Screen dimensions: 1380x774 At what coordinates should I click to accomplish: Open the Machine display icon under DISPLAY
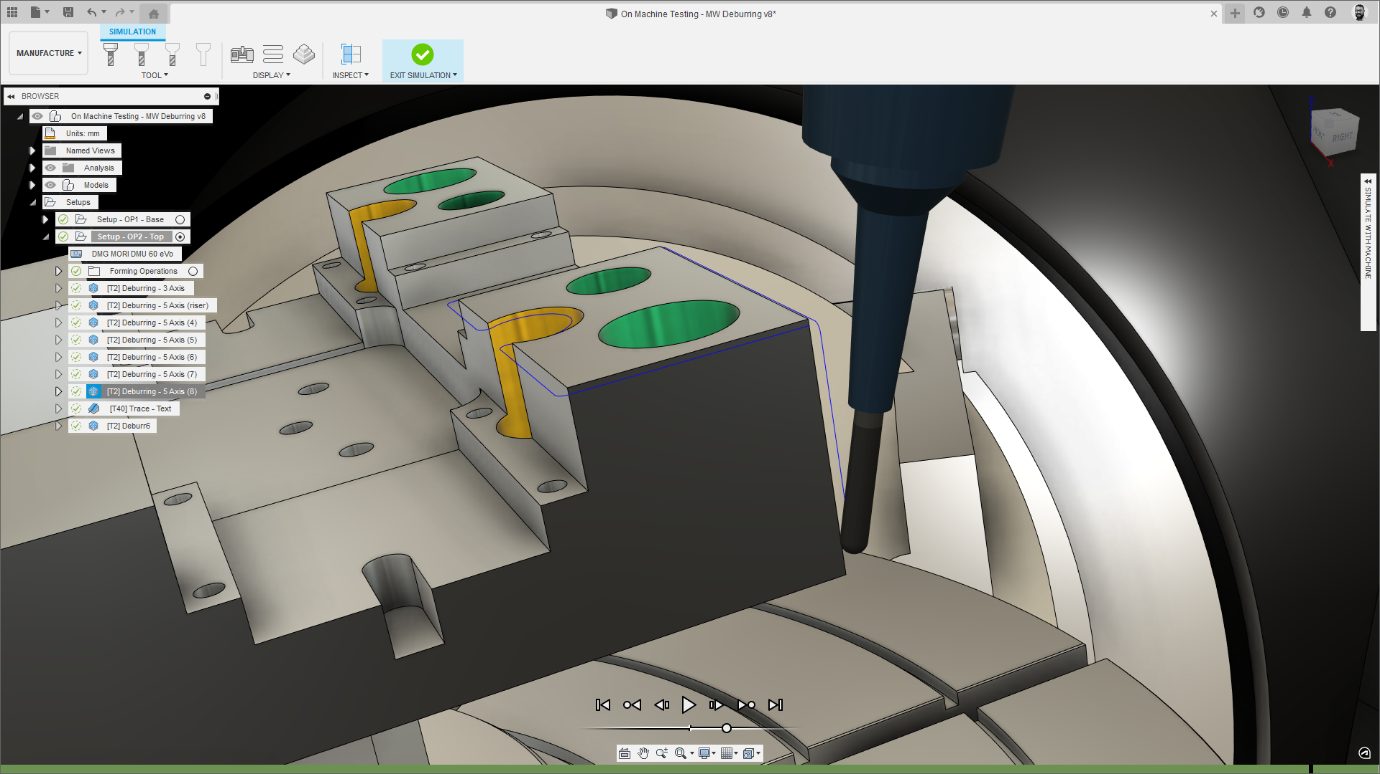[243, 53]
